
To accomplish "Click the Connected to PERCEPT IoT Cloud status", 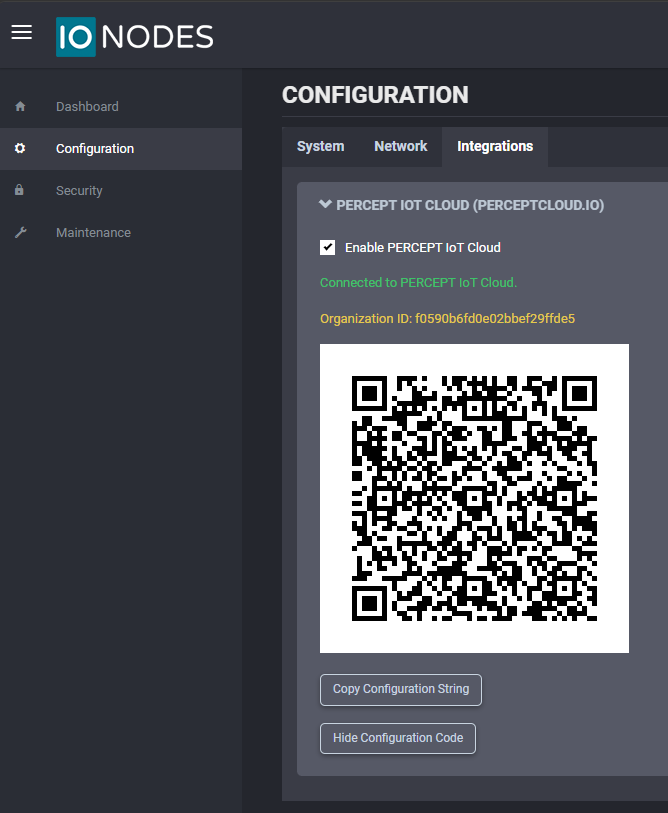I will pos(419,283).
